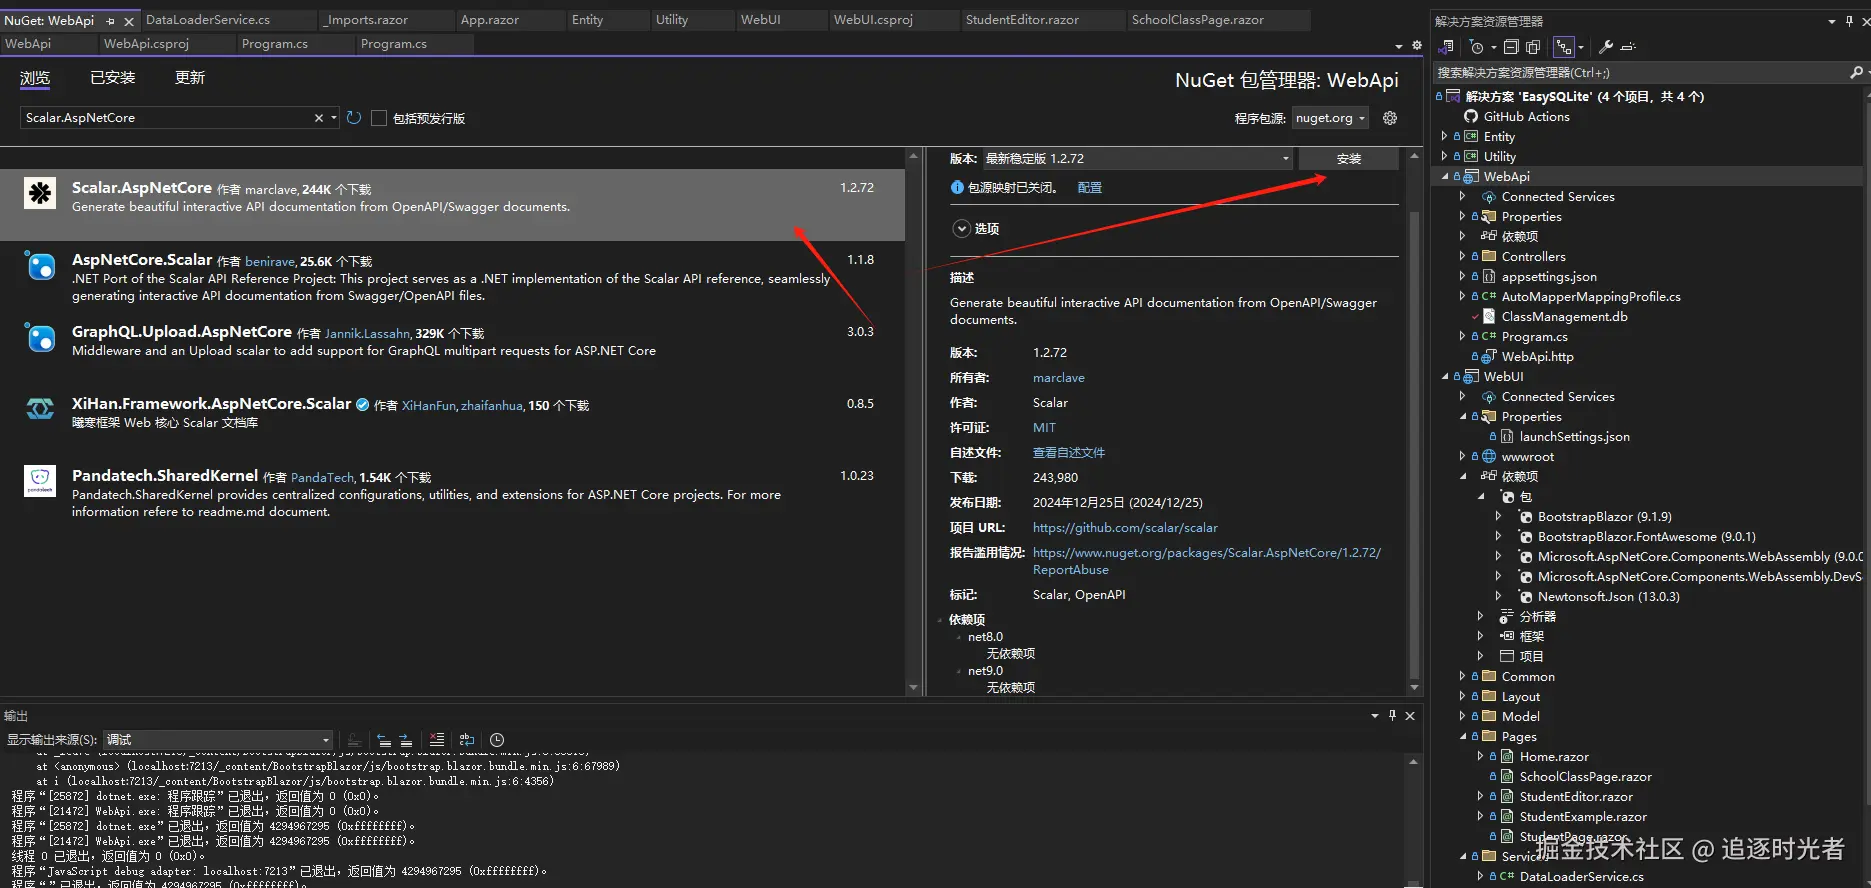Toggle sync with active document icon
This screenshot has height=888, width=1871.
(1564, 47)
